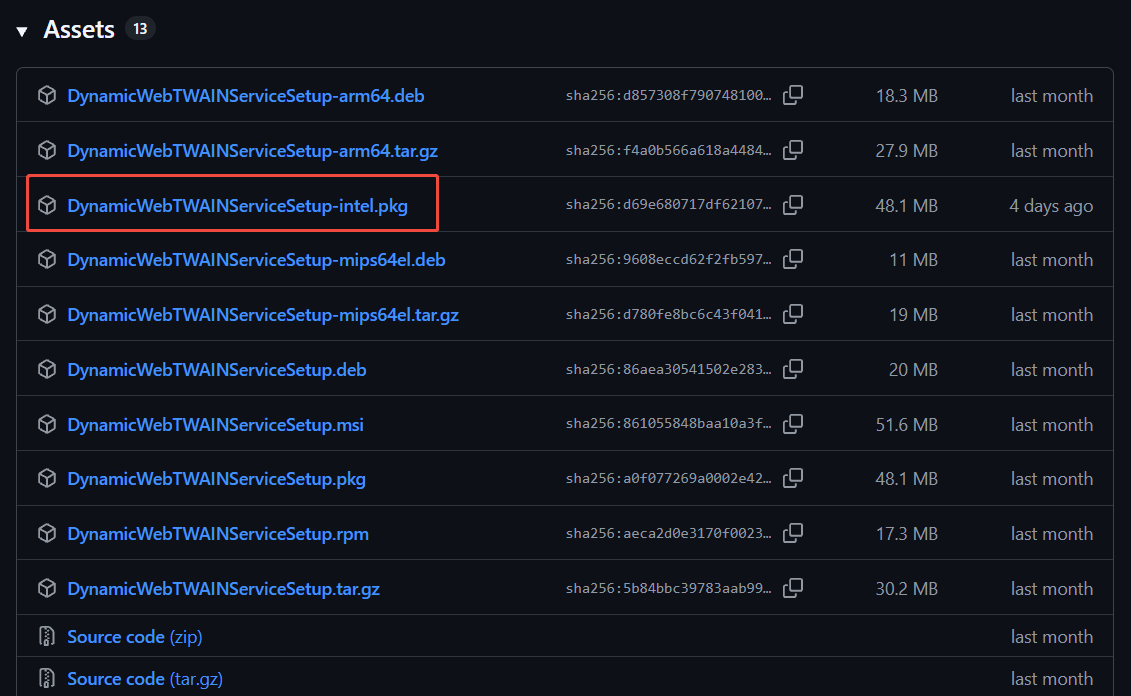Screen dimensions: 1131x696
Task: Copy sha256 hash for DynamicWebTWAINServiceSetup.msi
Action: pyautogui.click(x=793, y=423)
